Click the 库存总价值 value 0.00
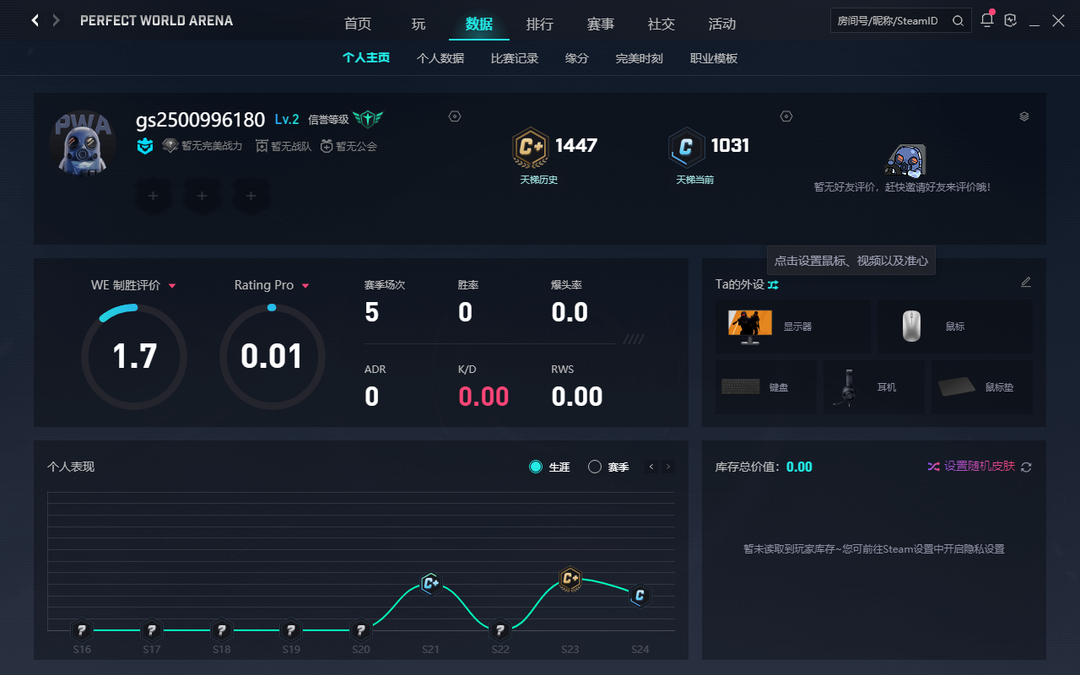The height and width of the screenshot is (675, 1080). (799, 467)
